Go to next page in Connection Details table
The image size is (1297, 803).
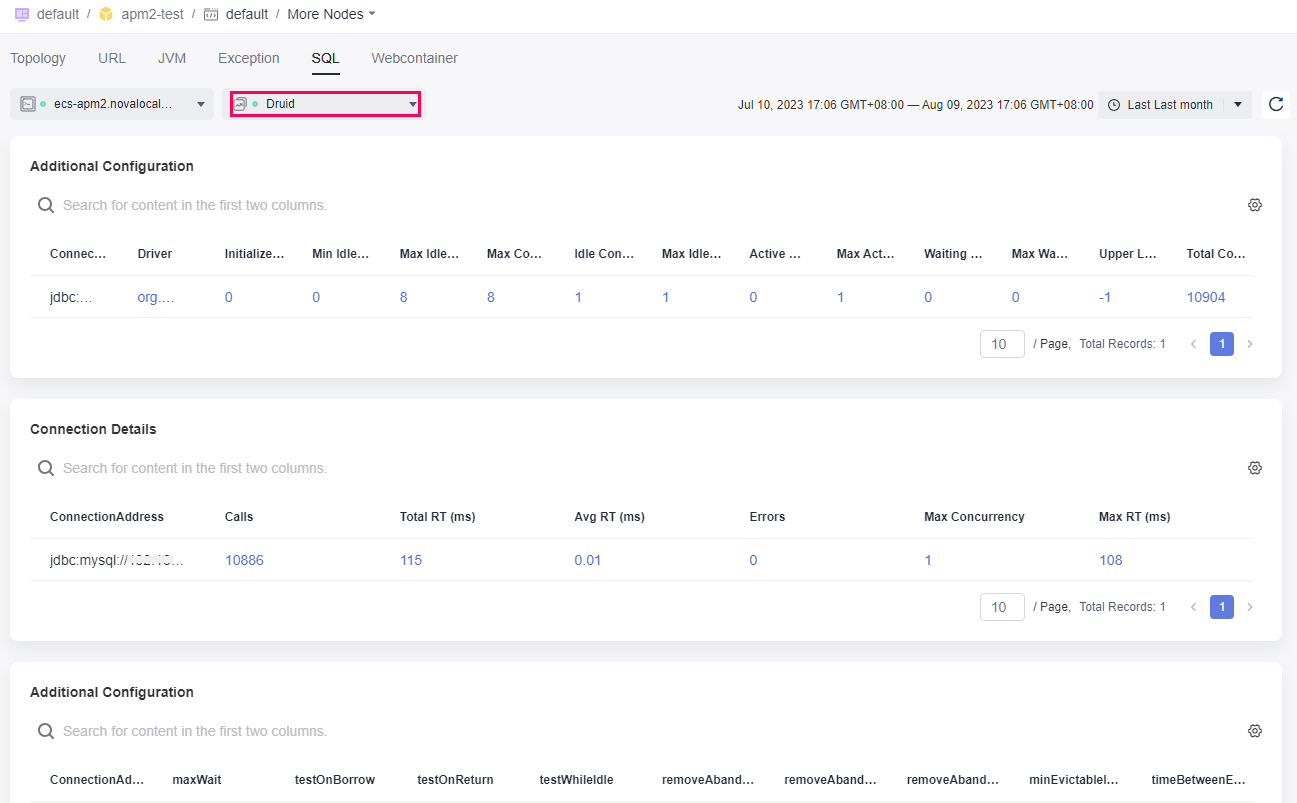coord(1250,607)
